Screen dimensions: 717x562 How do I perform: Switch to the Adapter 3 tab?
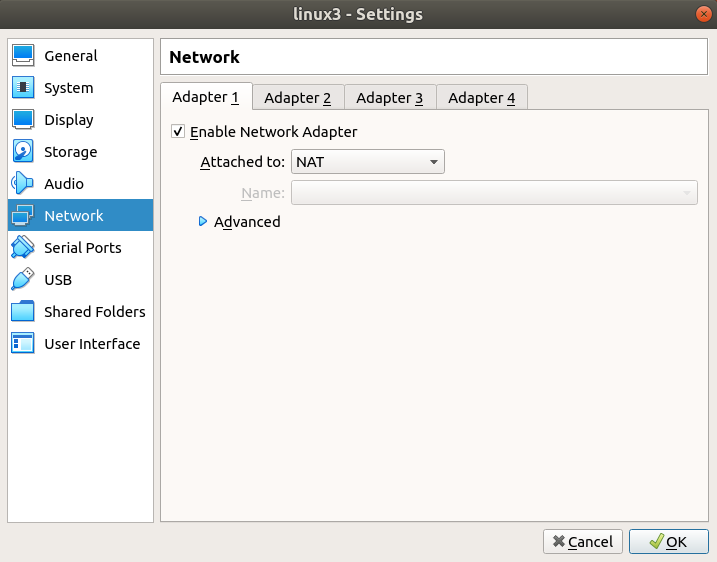tap(389, 97)
